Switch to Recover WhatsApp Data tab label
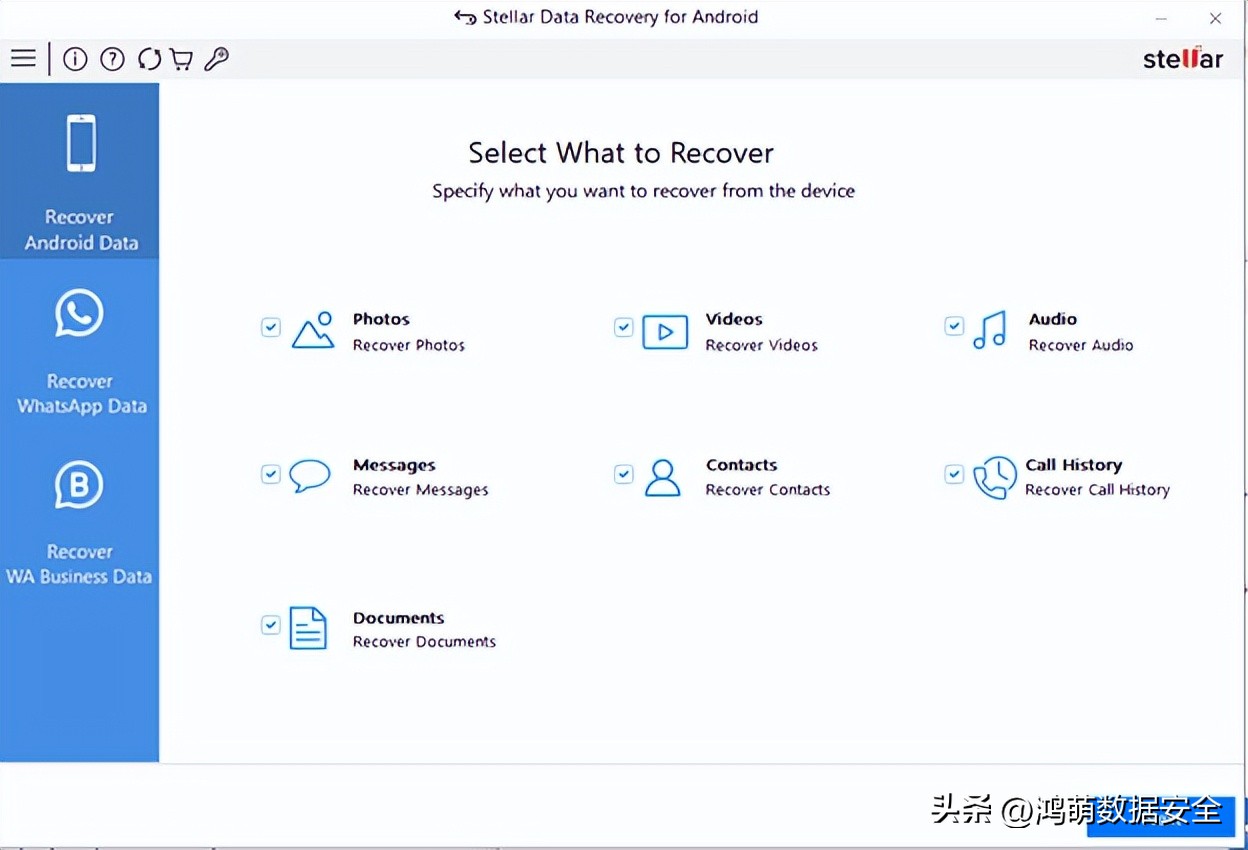The width and height of the screenshot is (1248, 850). pos(81,394)
